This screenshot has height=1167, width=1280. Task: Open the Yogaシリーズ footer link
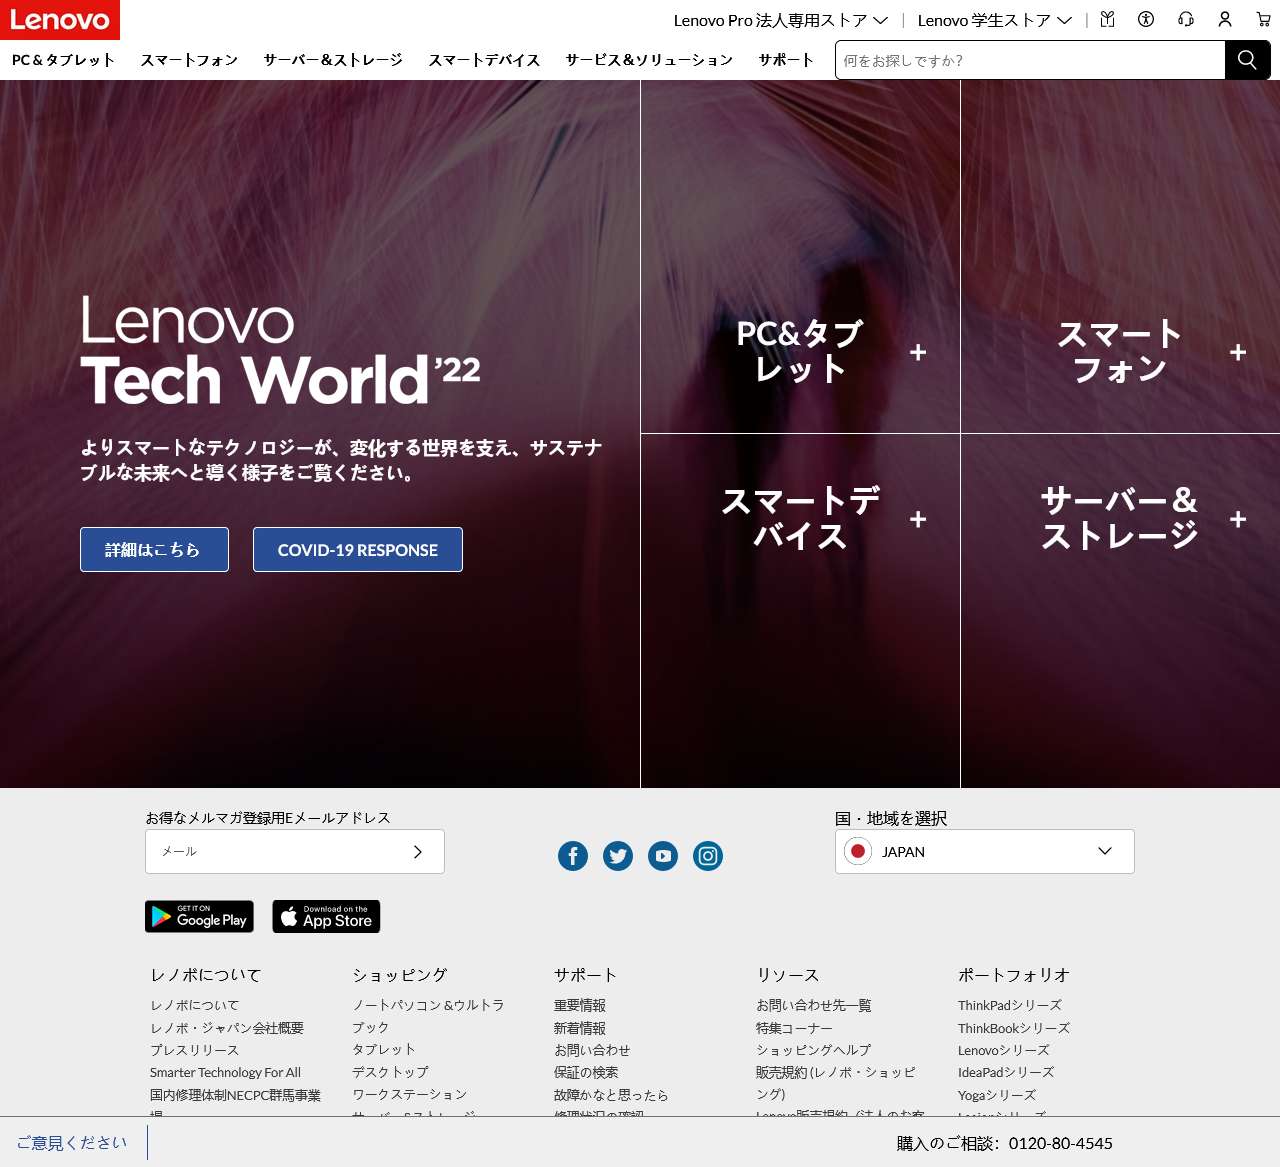[997, 1095]
